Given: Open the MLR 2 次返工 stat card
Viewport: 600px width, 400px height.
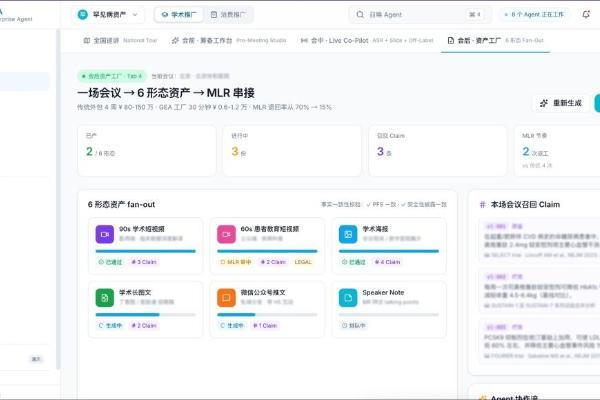Looking at the screenshot, I should 558,151.
